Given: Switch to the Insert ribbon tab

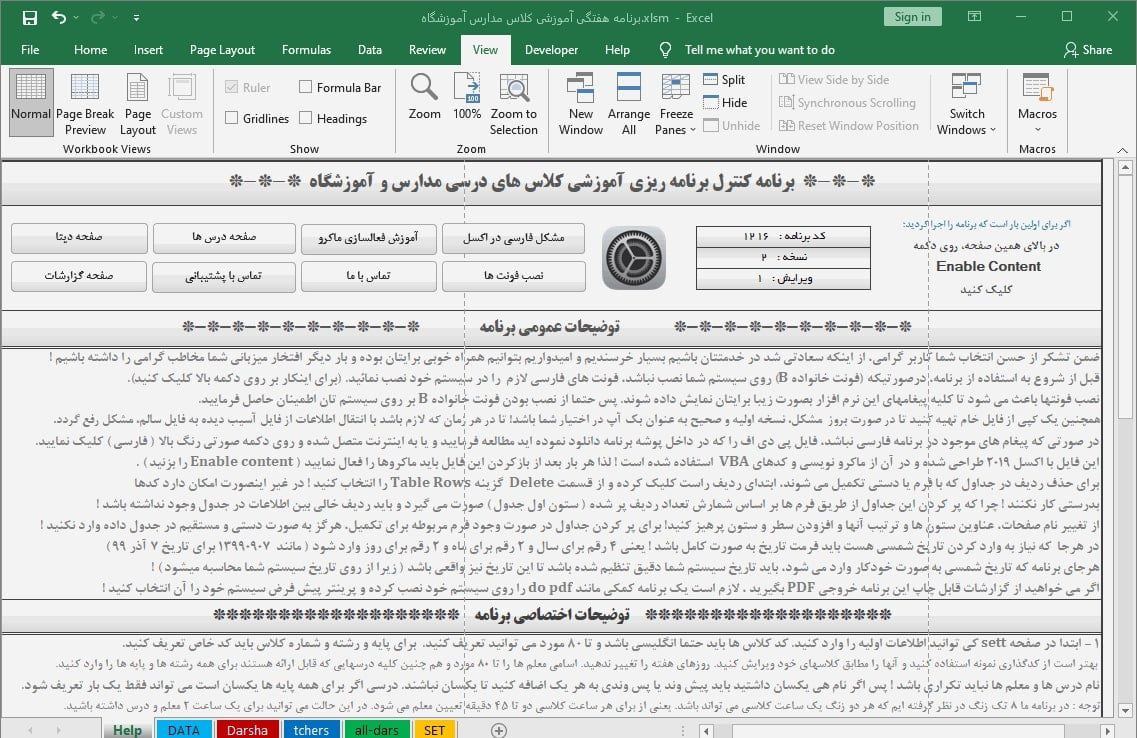Looking at the screenshot, I should 148,50.
